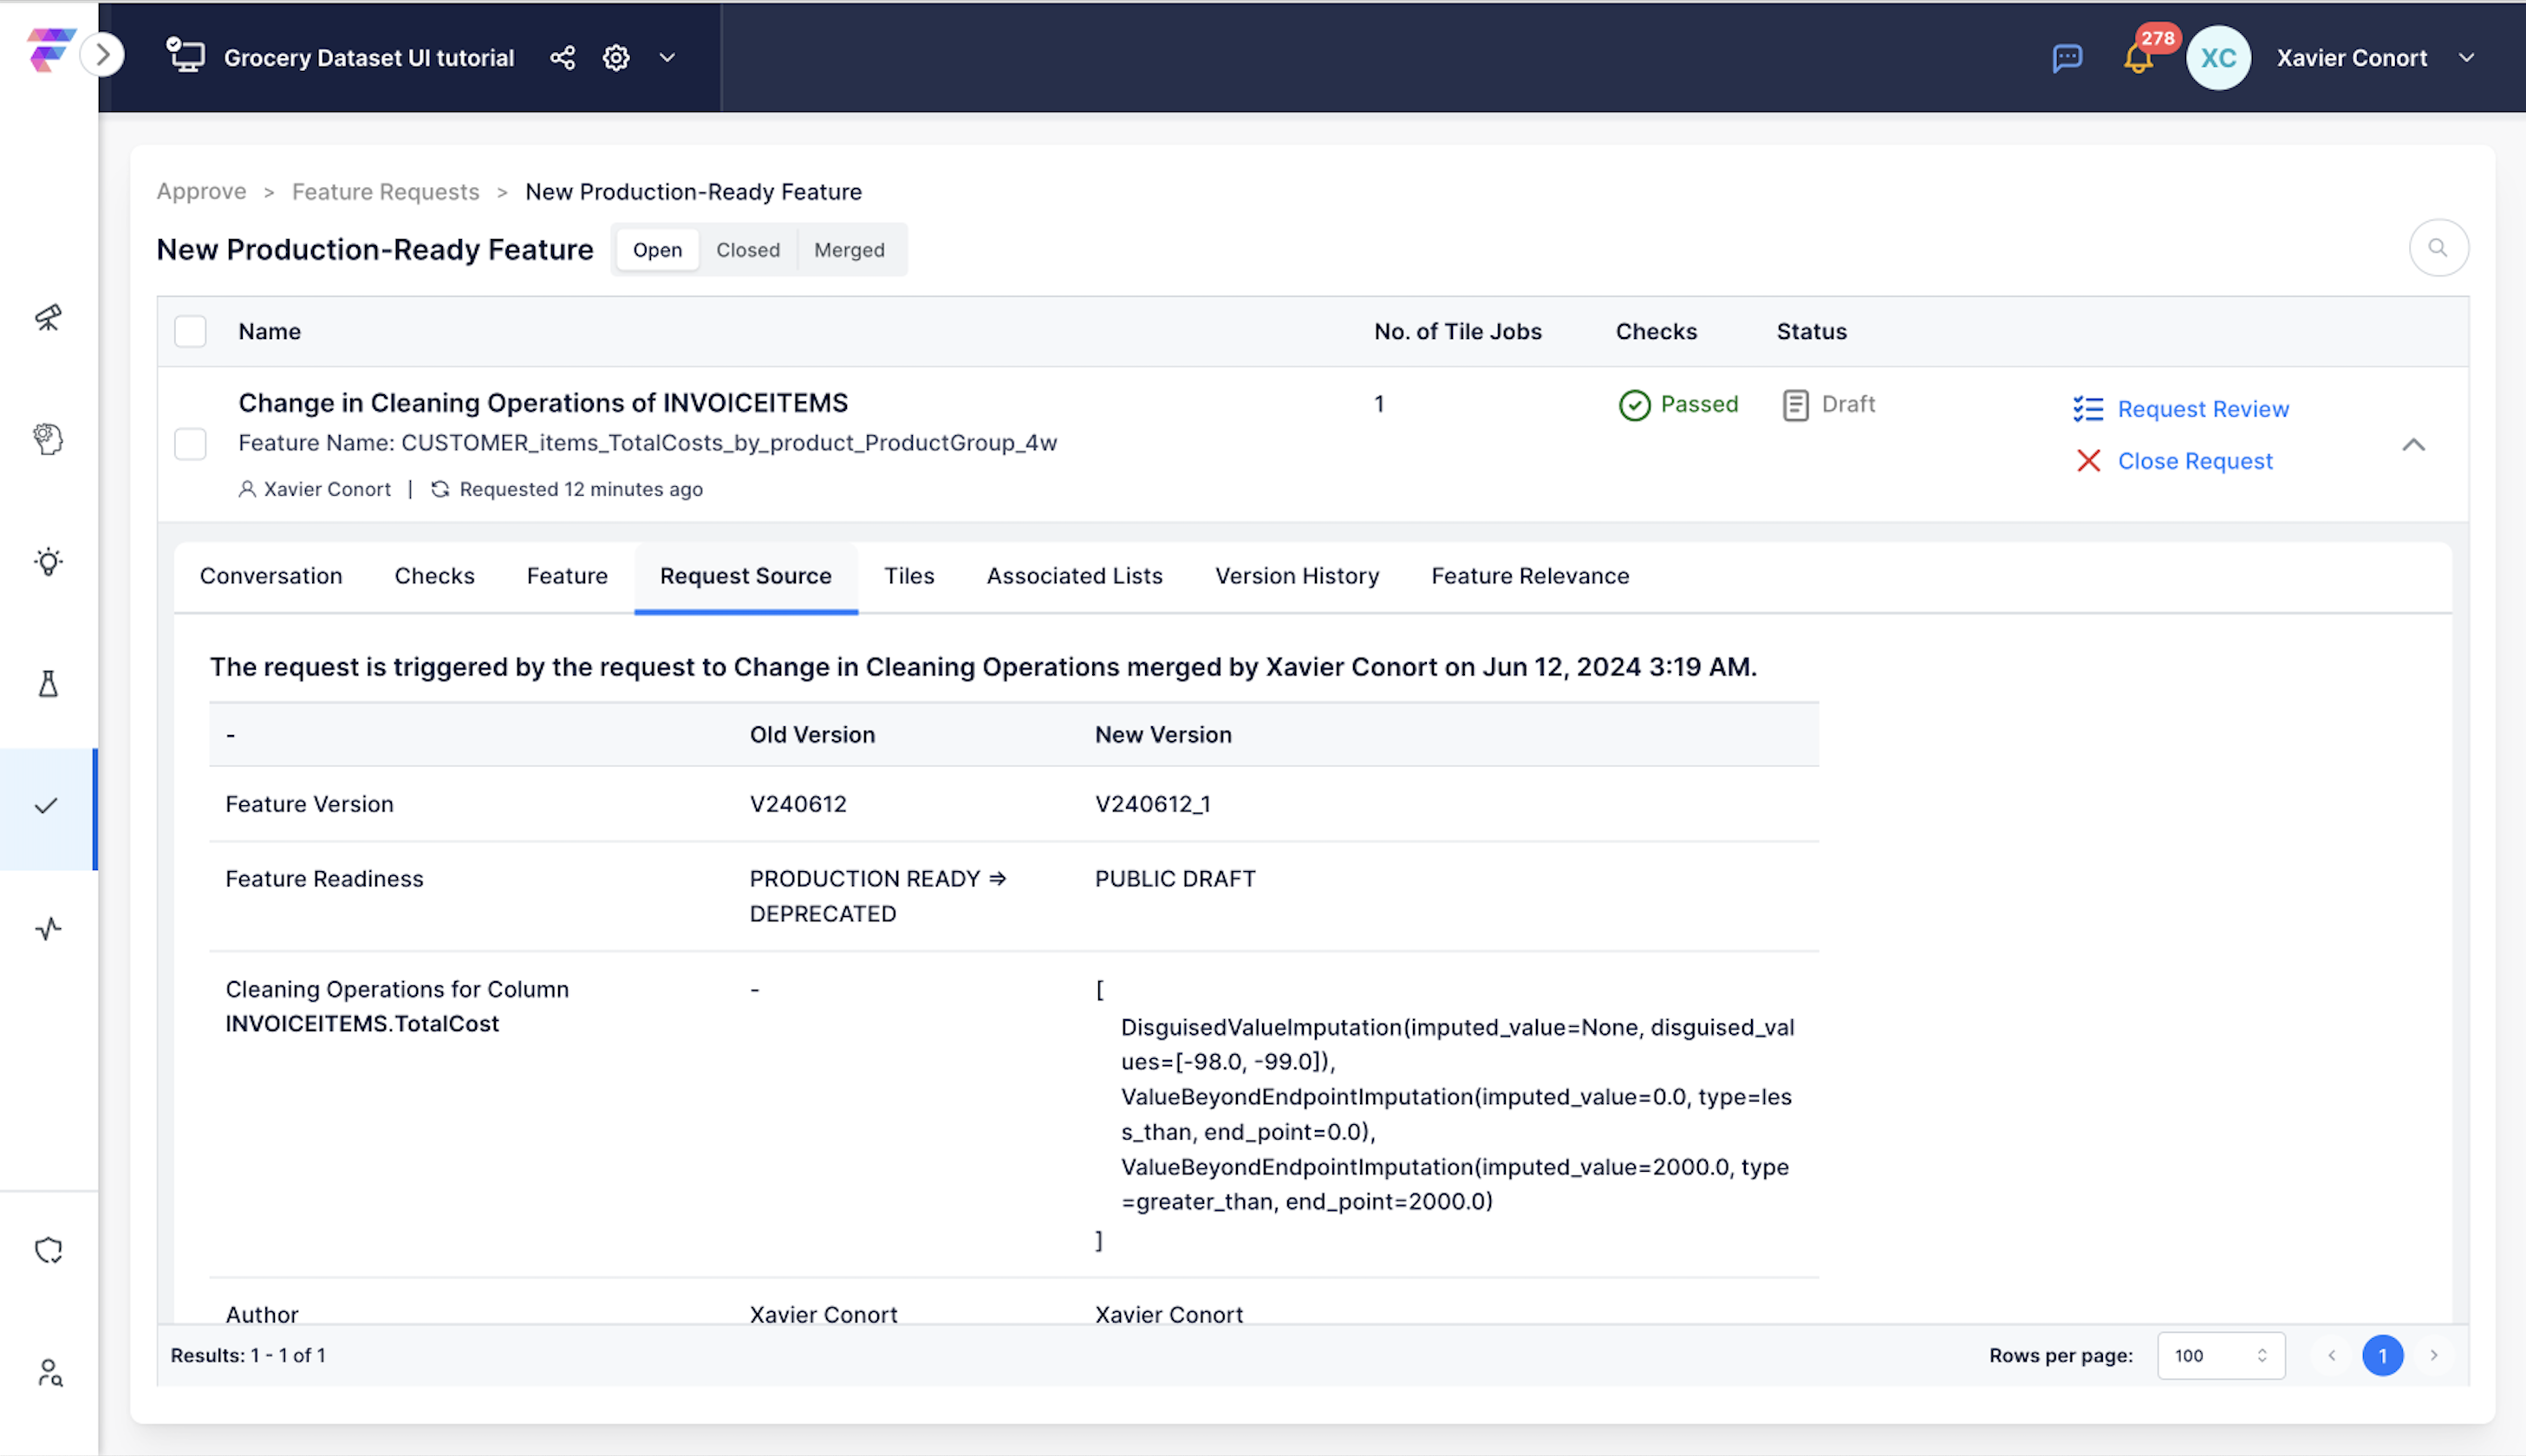Open catalog dropdown chevron in header
The width and height of the screenshot is (2526, 1456).
(x=667, y=58)
